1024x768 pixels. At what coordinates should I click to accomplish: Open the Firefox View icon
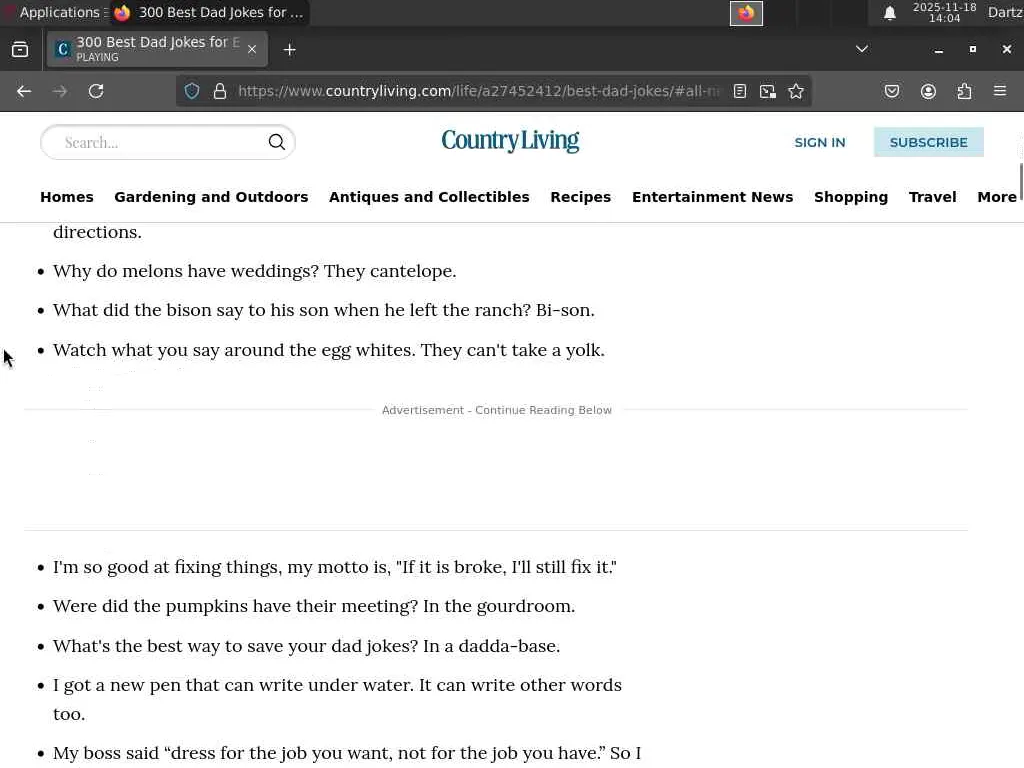pos(20,50)
